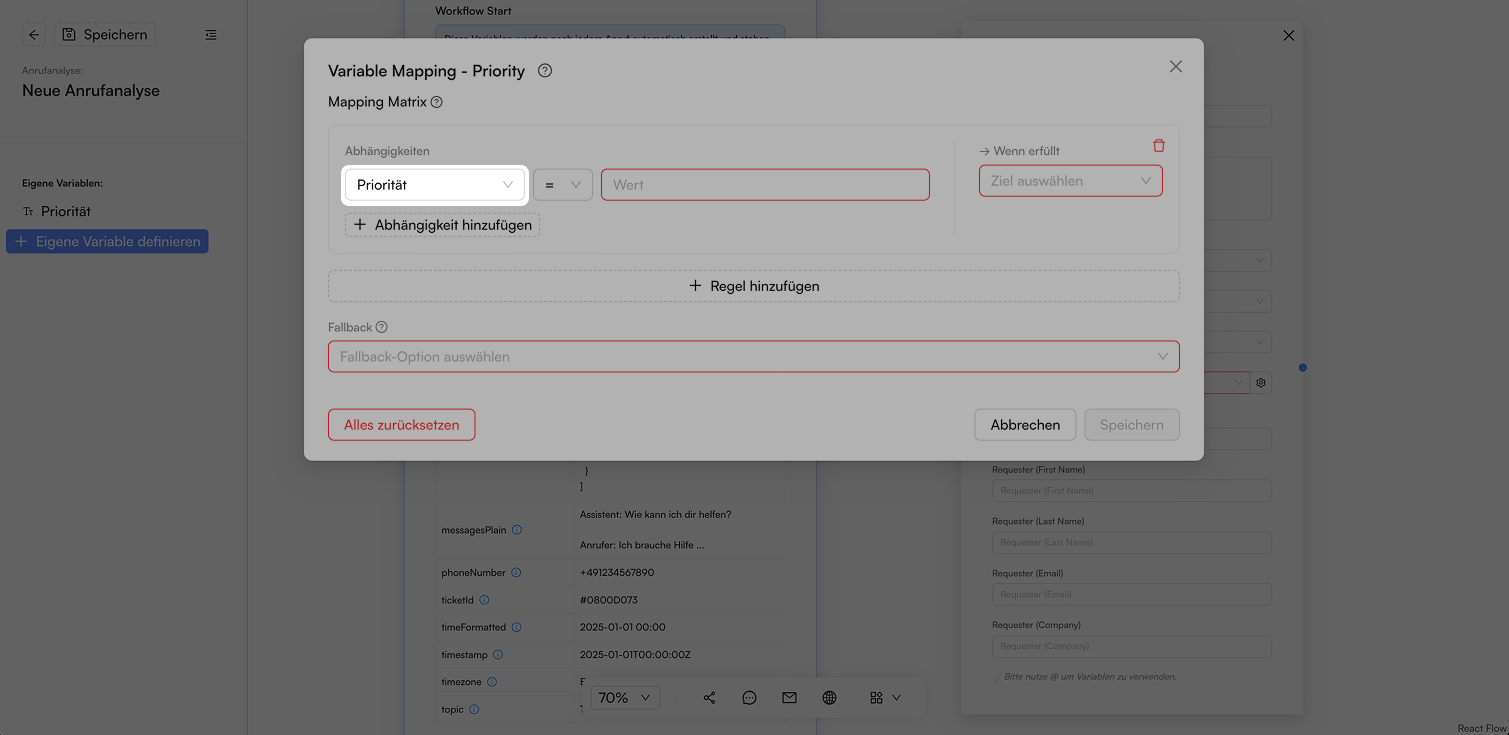Screen dimensions: 1509x735
Task: Click the info icon next to timeFormatted
Action: [517, 627]
